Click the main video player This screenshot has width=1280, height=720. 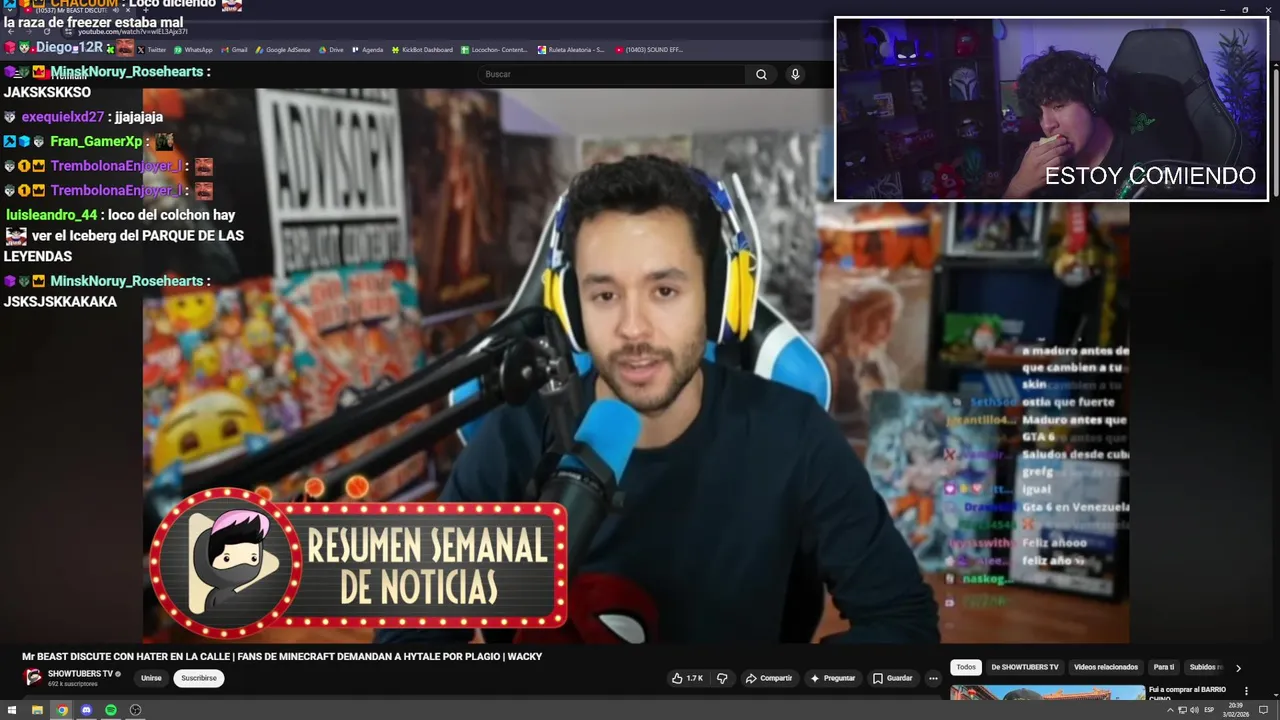(636, 366)
